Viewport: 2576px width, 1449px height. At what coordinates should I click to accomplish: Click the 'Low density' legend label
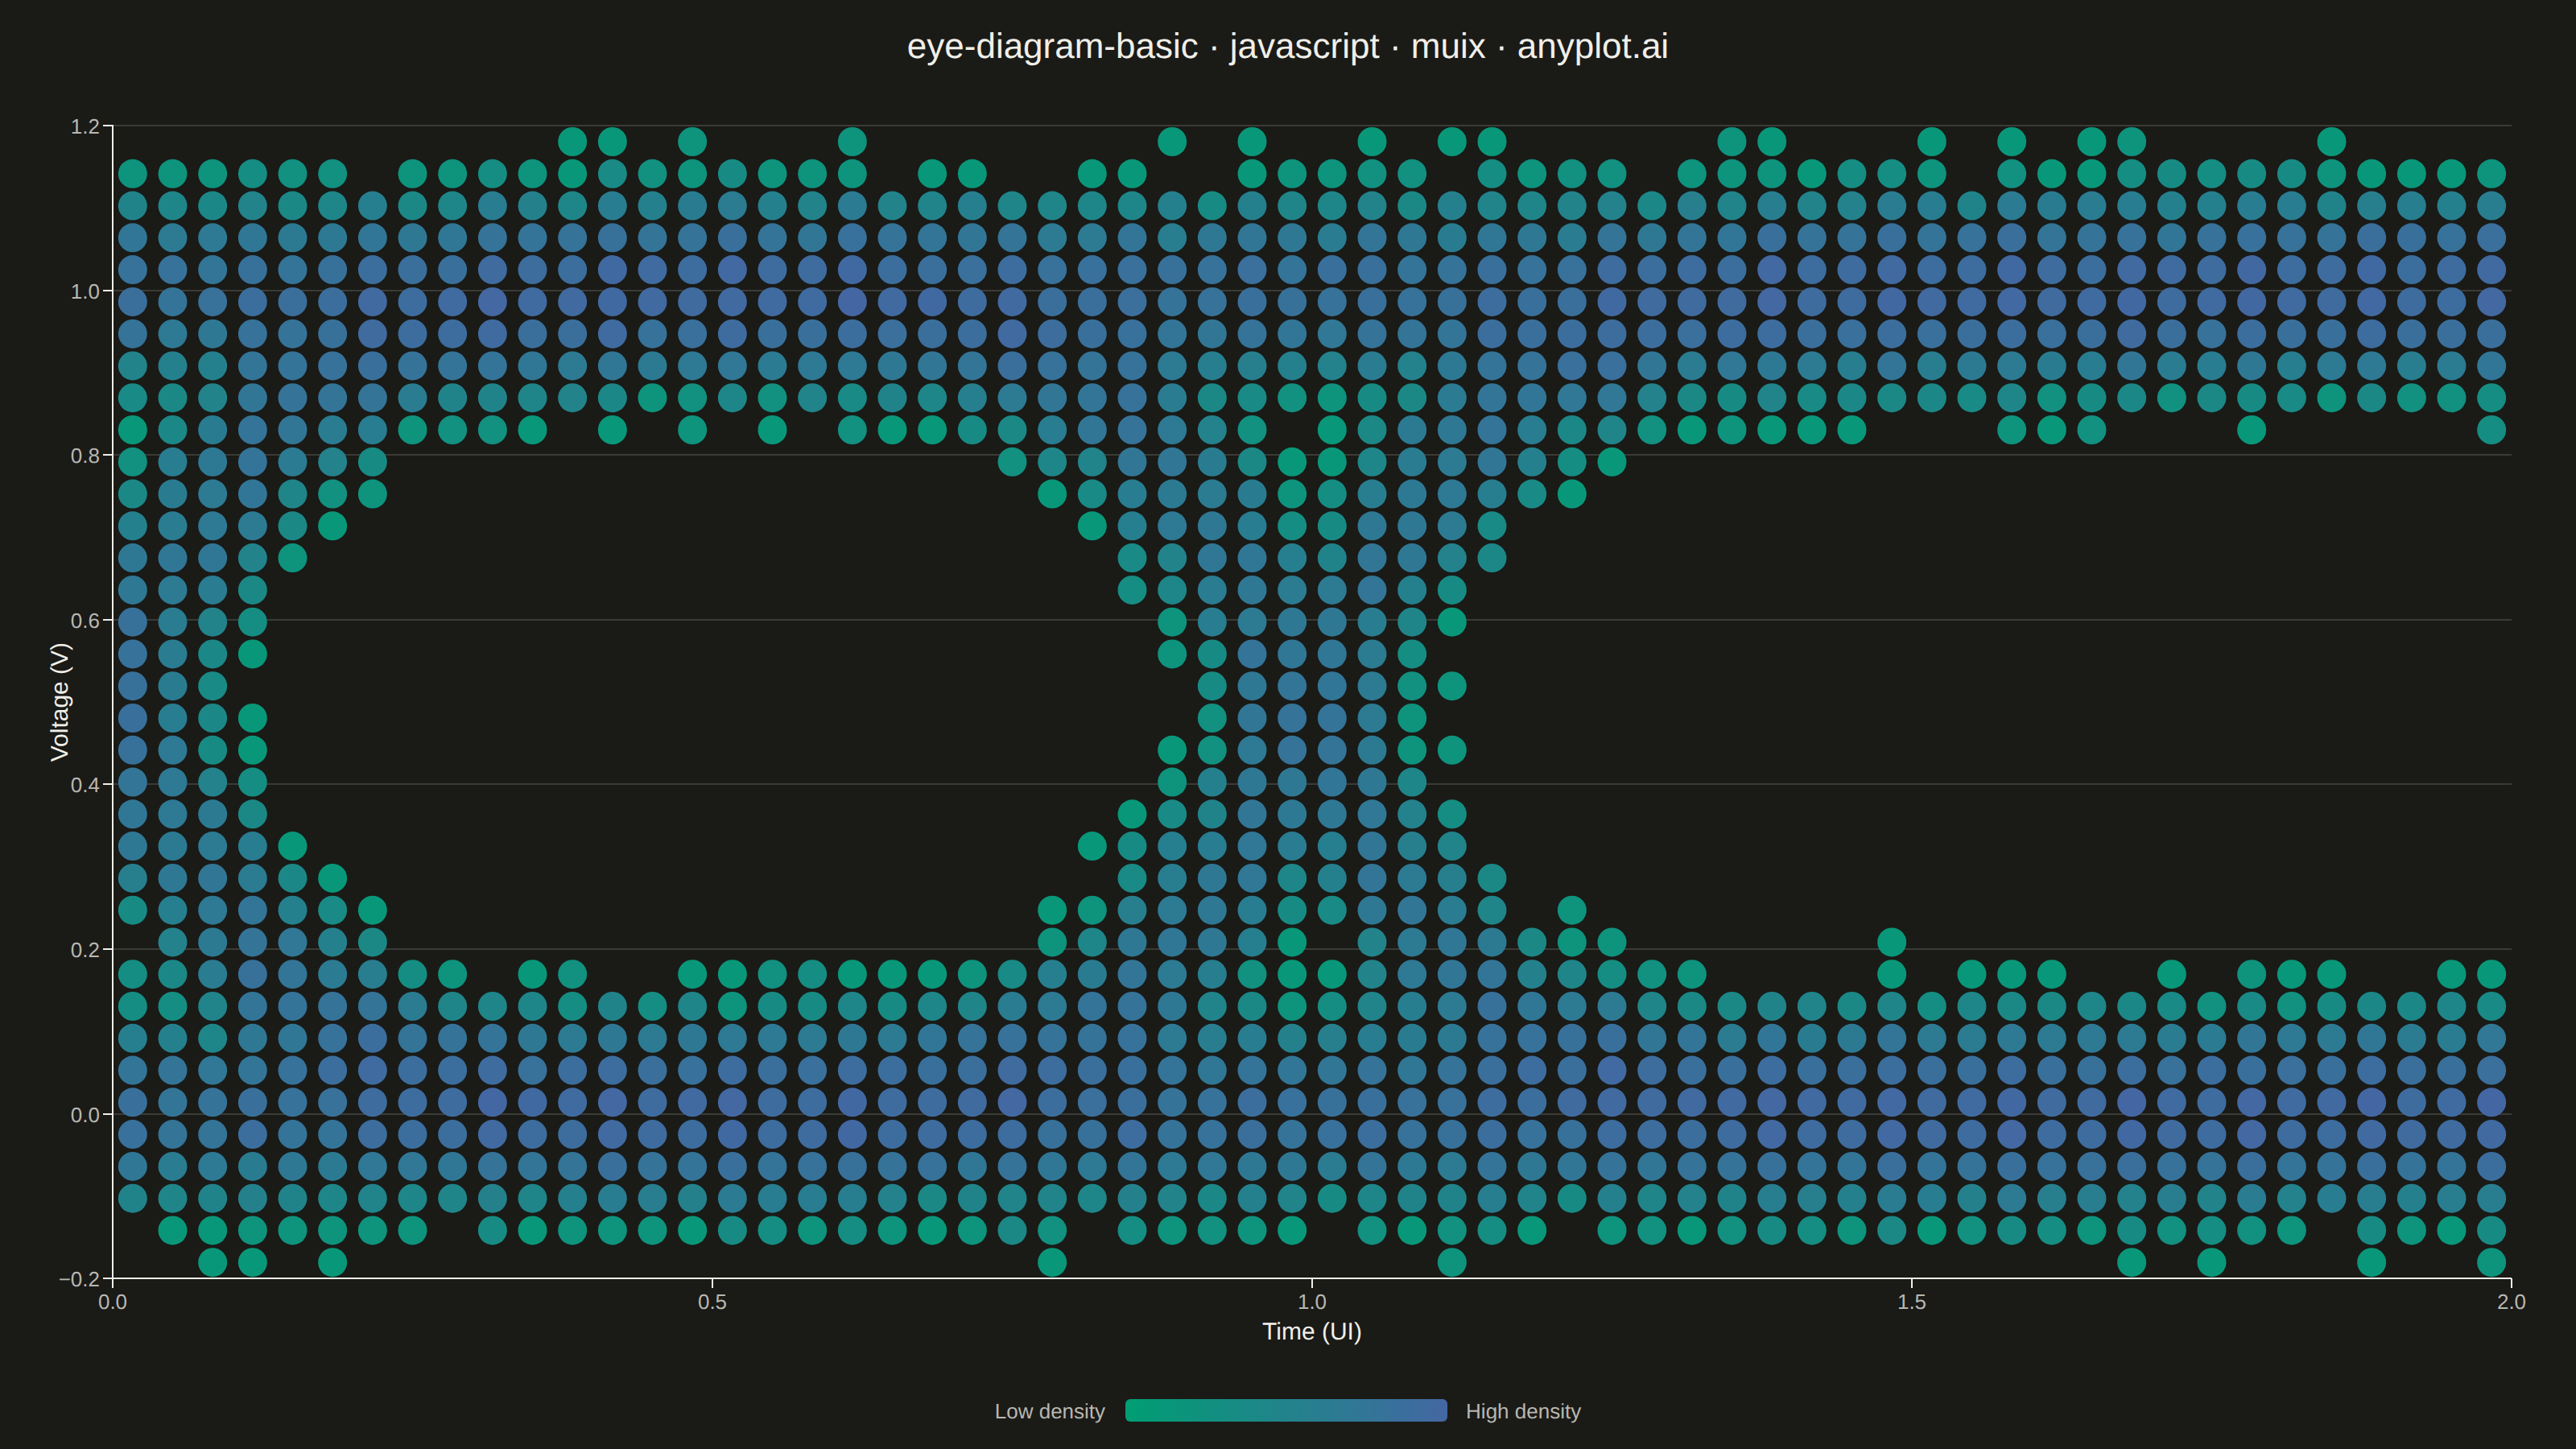pyautogui.click(x=1049, y=1411)
